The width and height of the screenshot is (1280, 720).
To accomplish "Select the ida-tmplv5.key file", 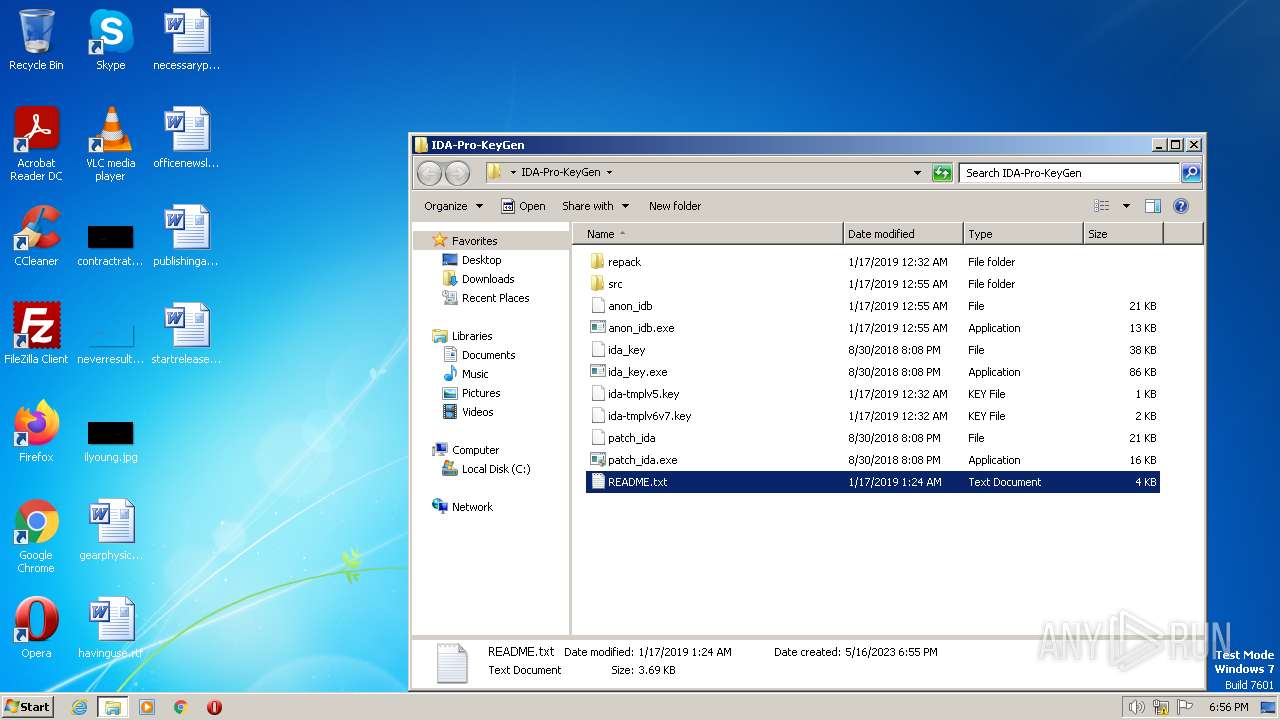I will (x=872, y=394).
